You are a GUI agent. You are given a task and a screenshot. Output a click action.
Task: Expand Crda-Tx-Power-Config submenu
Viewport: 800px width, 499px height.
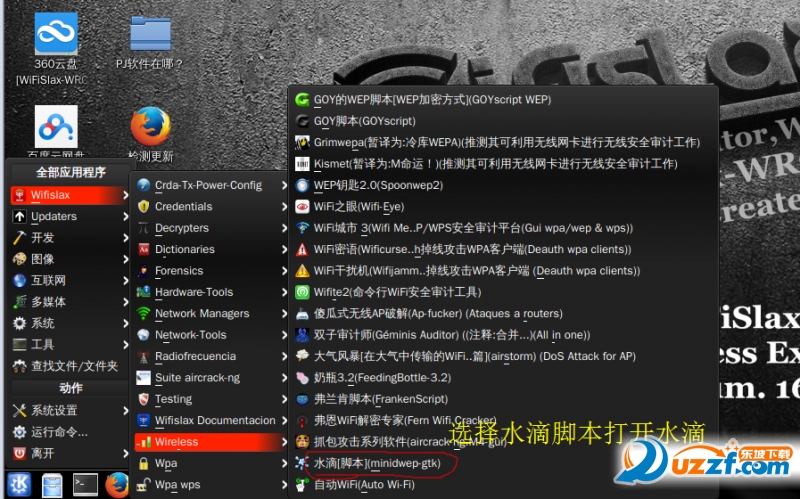point(211,185)
